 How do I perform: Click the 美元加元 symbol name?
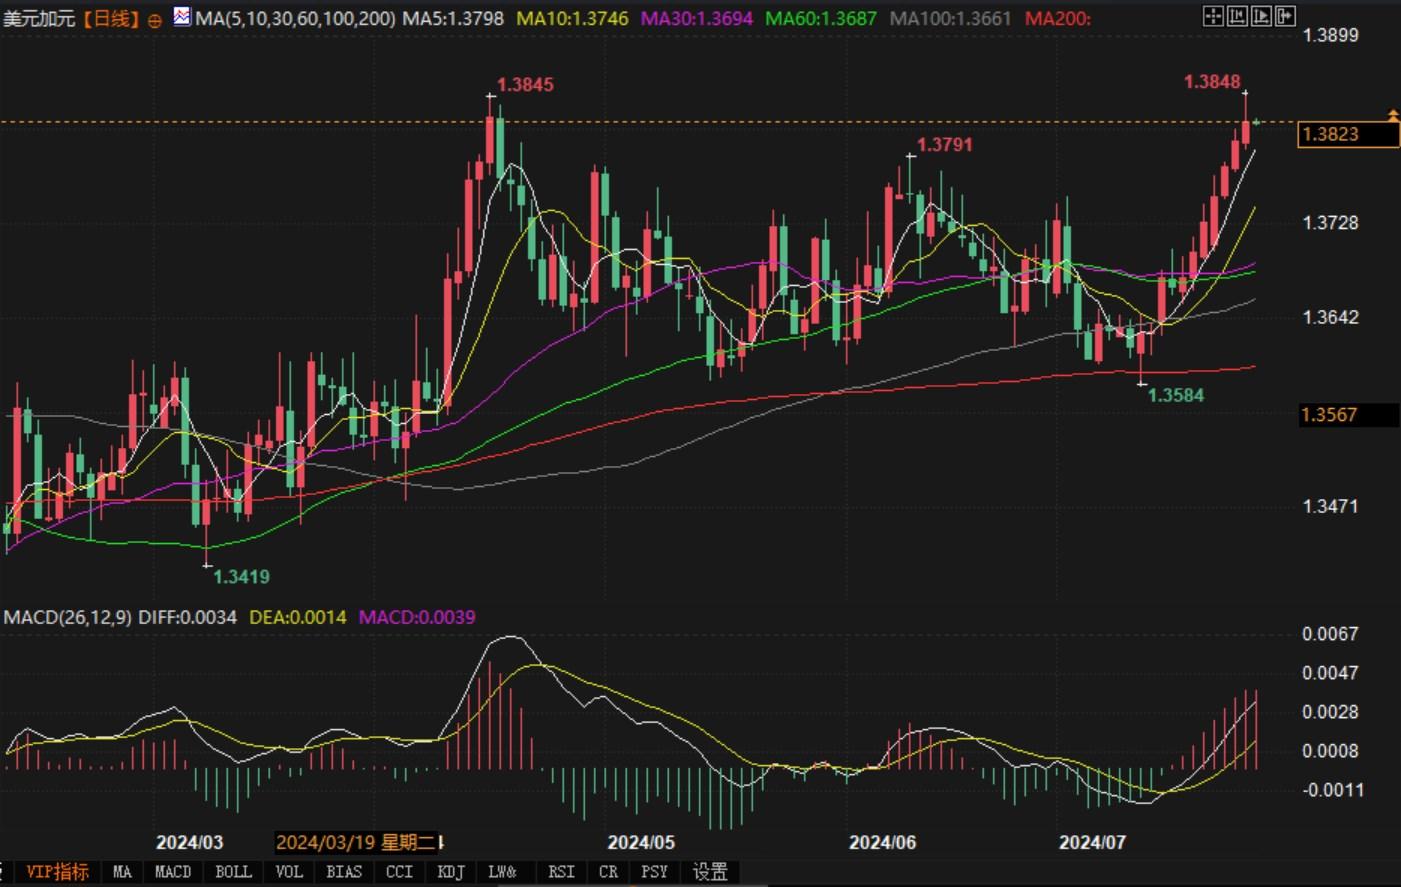click(x=39, y=19)
